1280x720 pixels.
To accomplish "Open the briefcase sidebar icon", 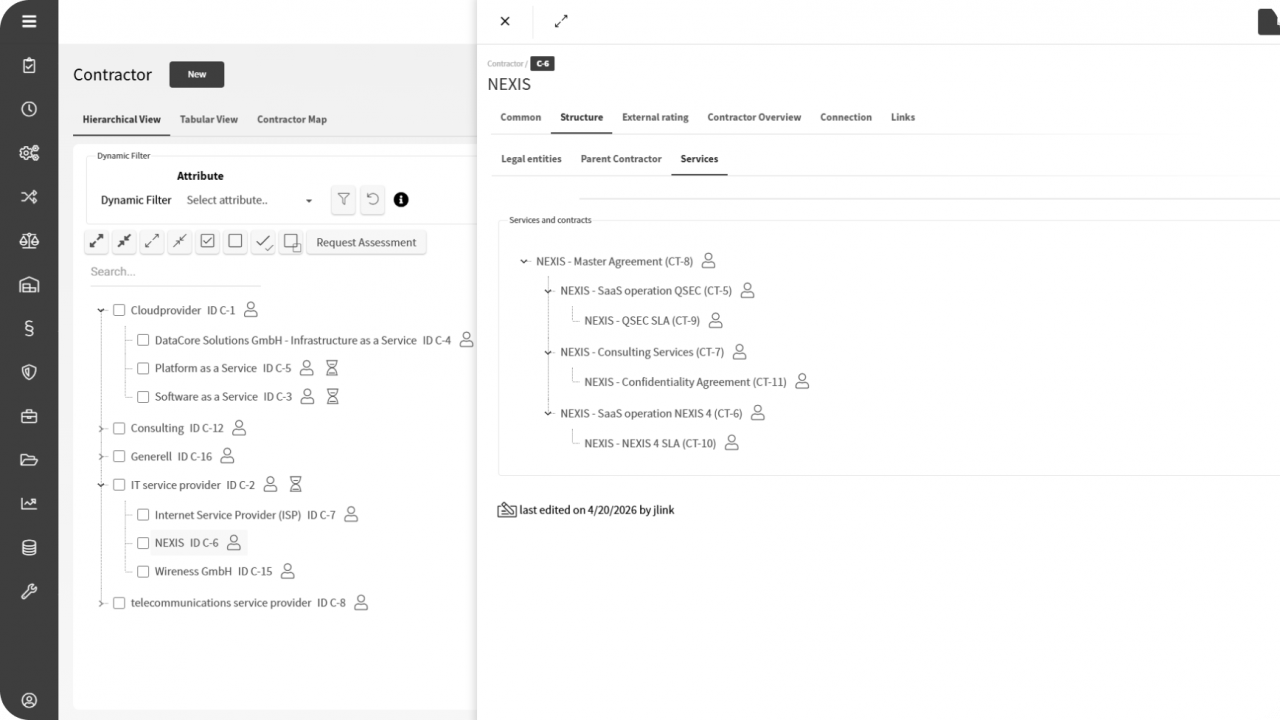I will pyautogui.click(x=29, y=416).
